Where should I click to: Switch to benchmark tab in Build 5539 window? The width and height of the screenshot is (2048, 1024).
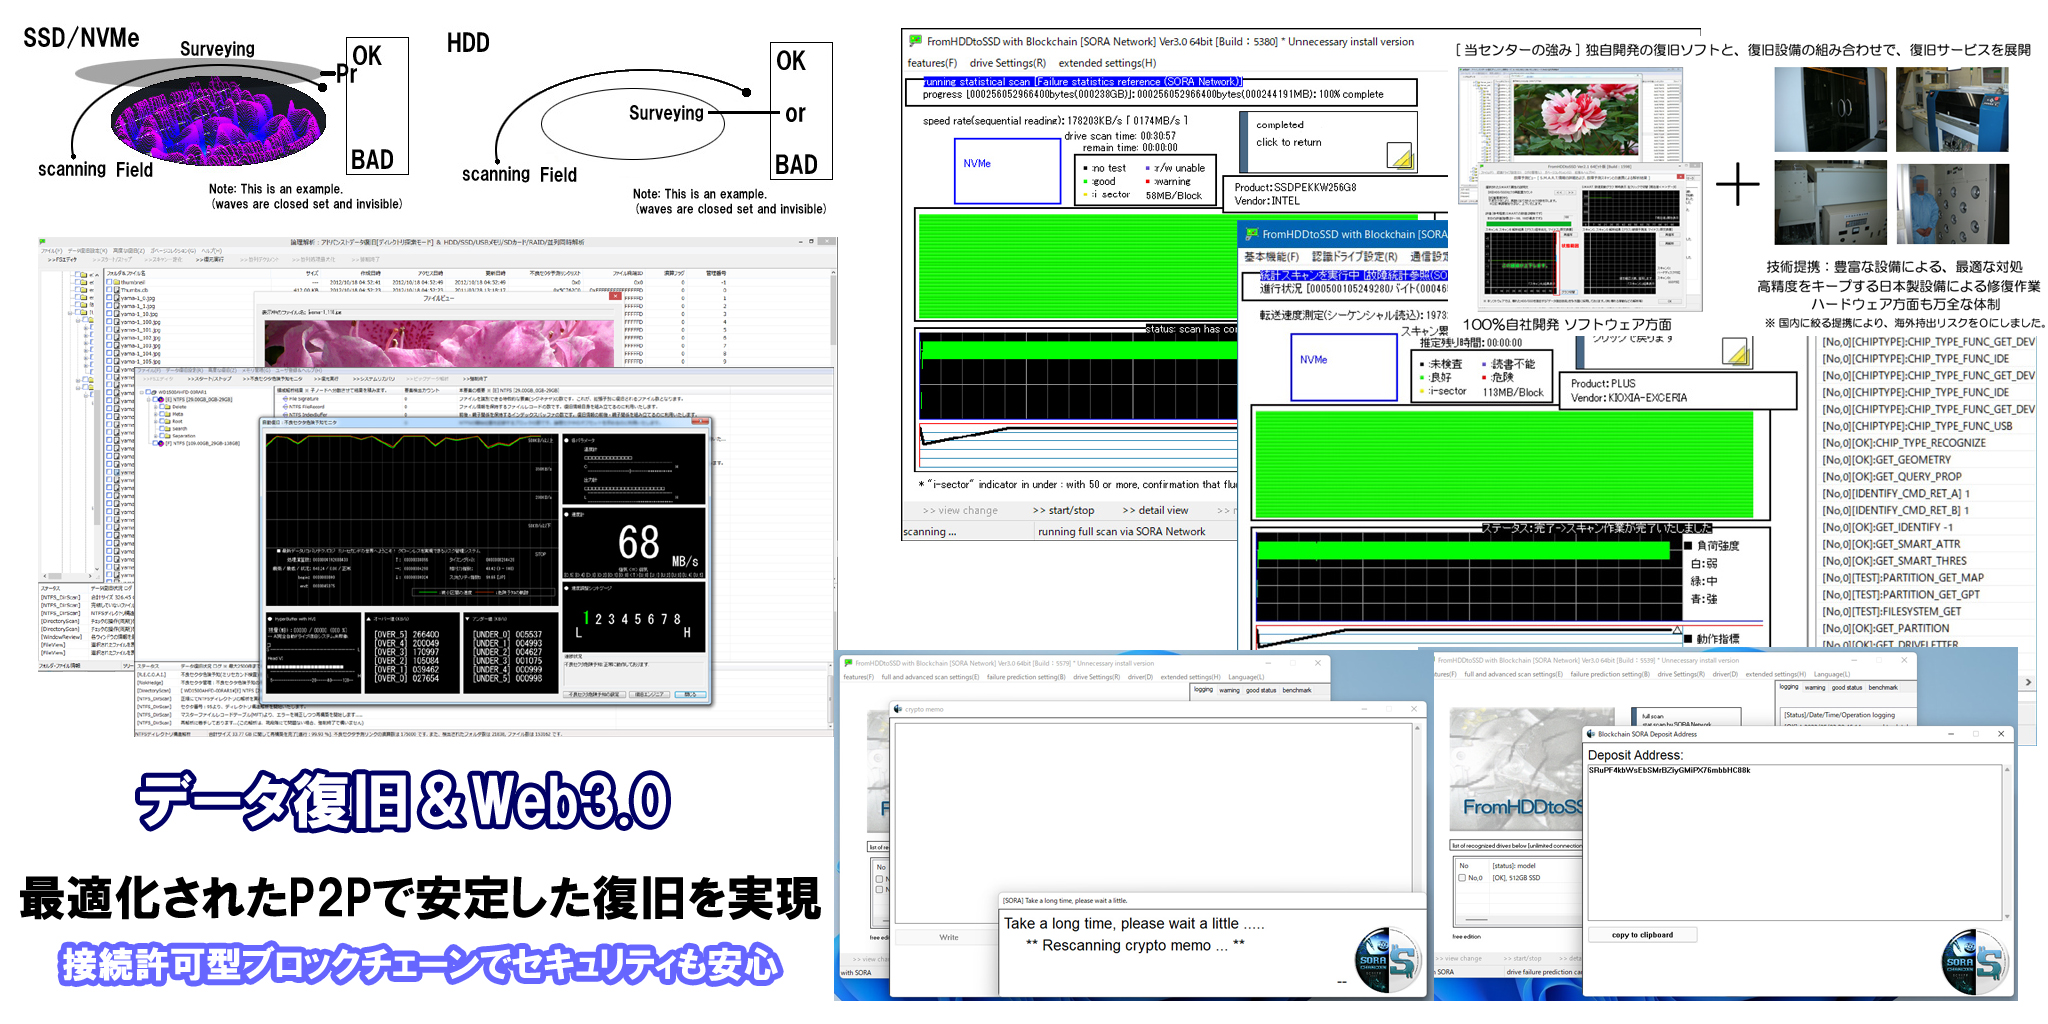[1883, 687]
